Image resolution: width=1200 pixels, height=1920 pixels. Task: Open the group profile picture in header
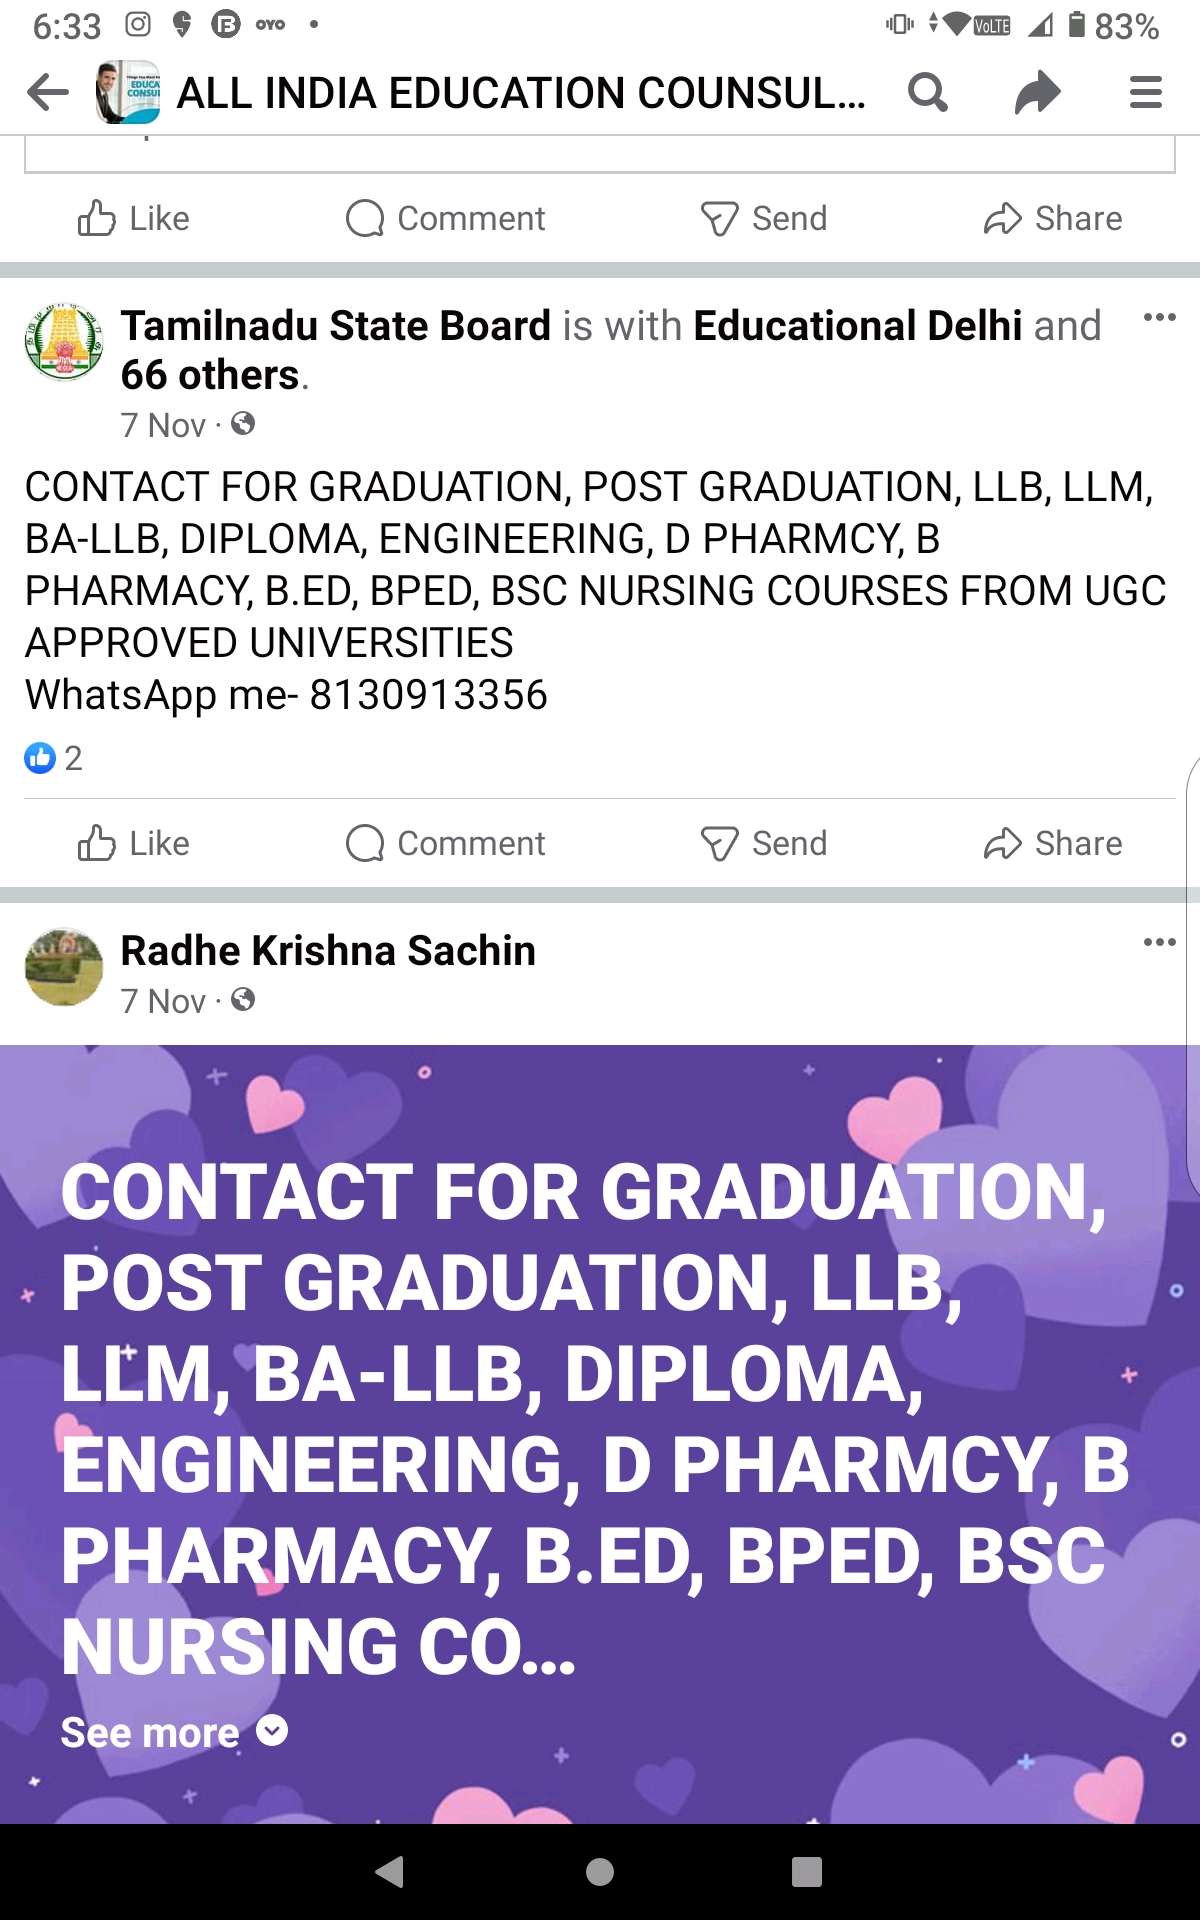click(x=128, y=93)
